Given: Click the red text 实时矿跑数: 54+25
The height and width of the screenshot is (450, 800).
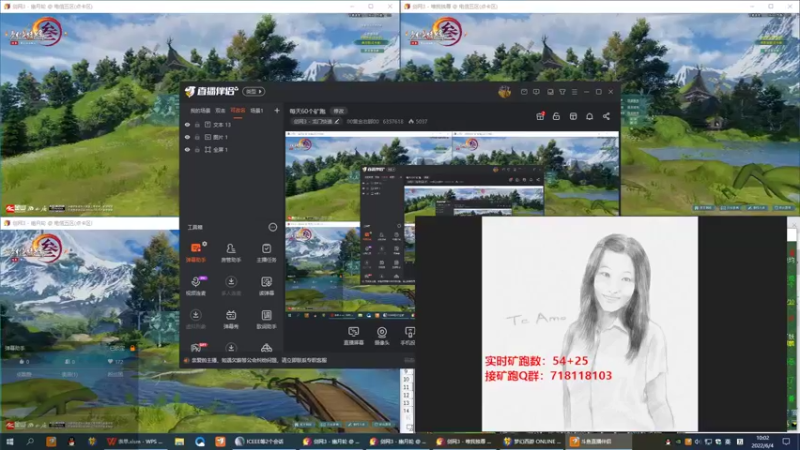Looking at the screenshot, I should (536, 361).
